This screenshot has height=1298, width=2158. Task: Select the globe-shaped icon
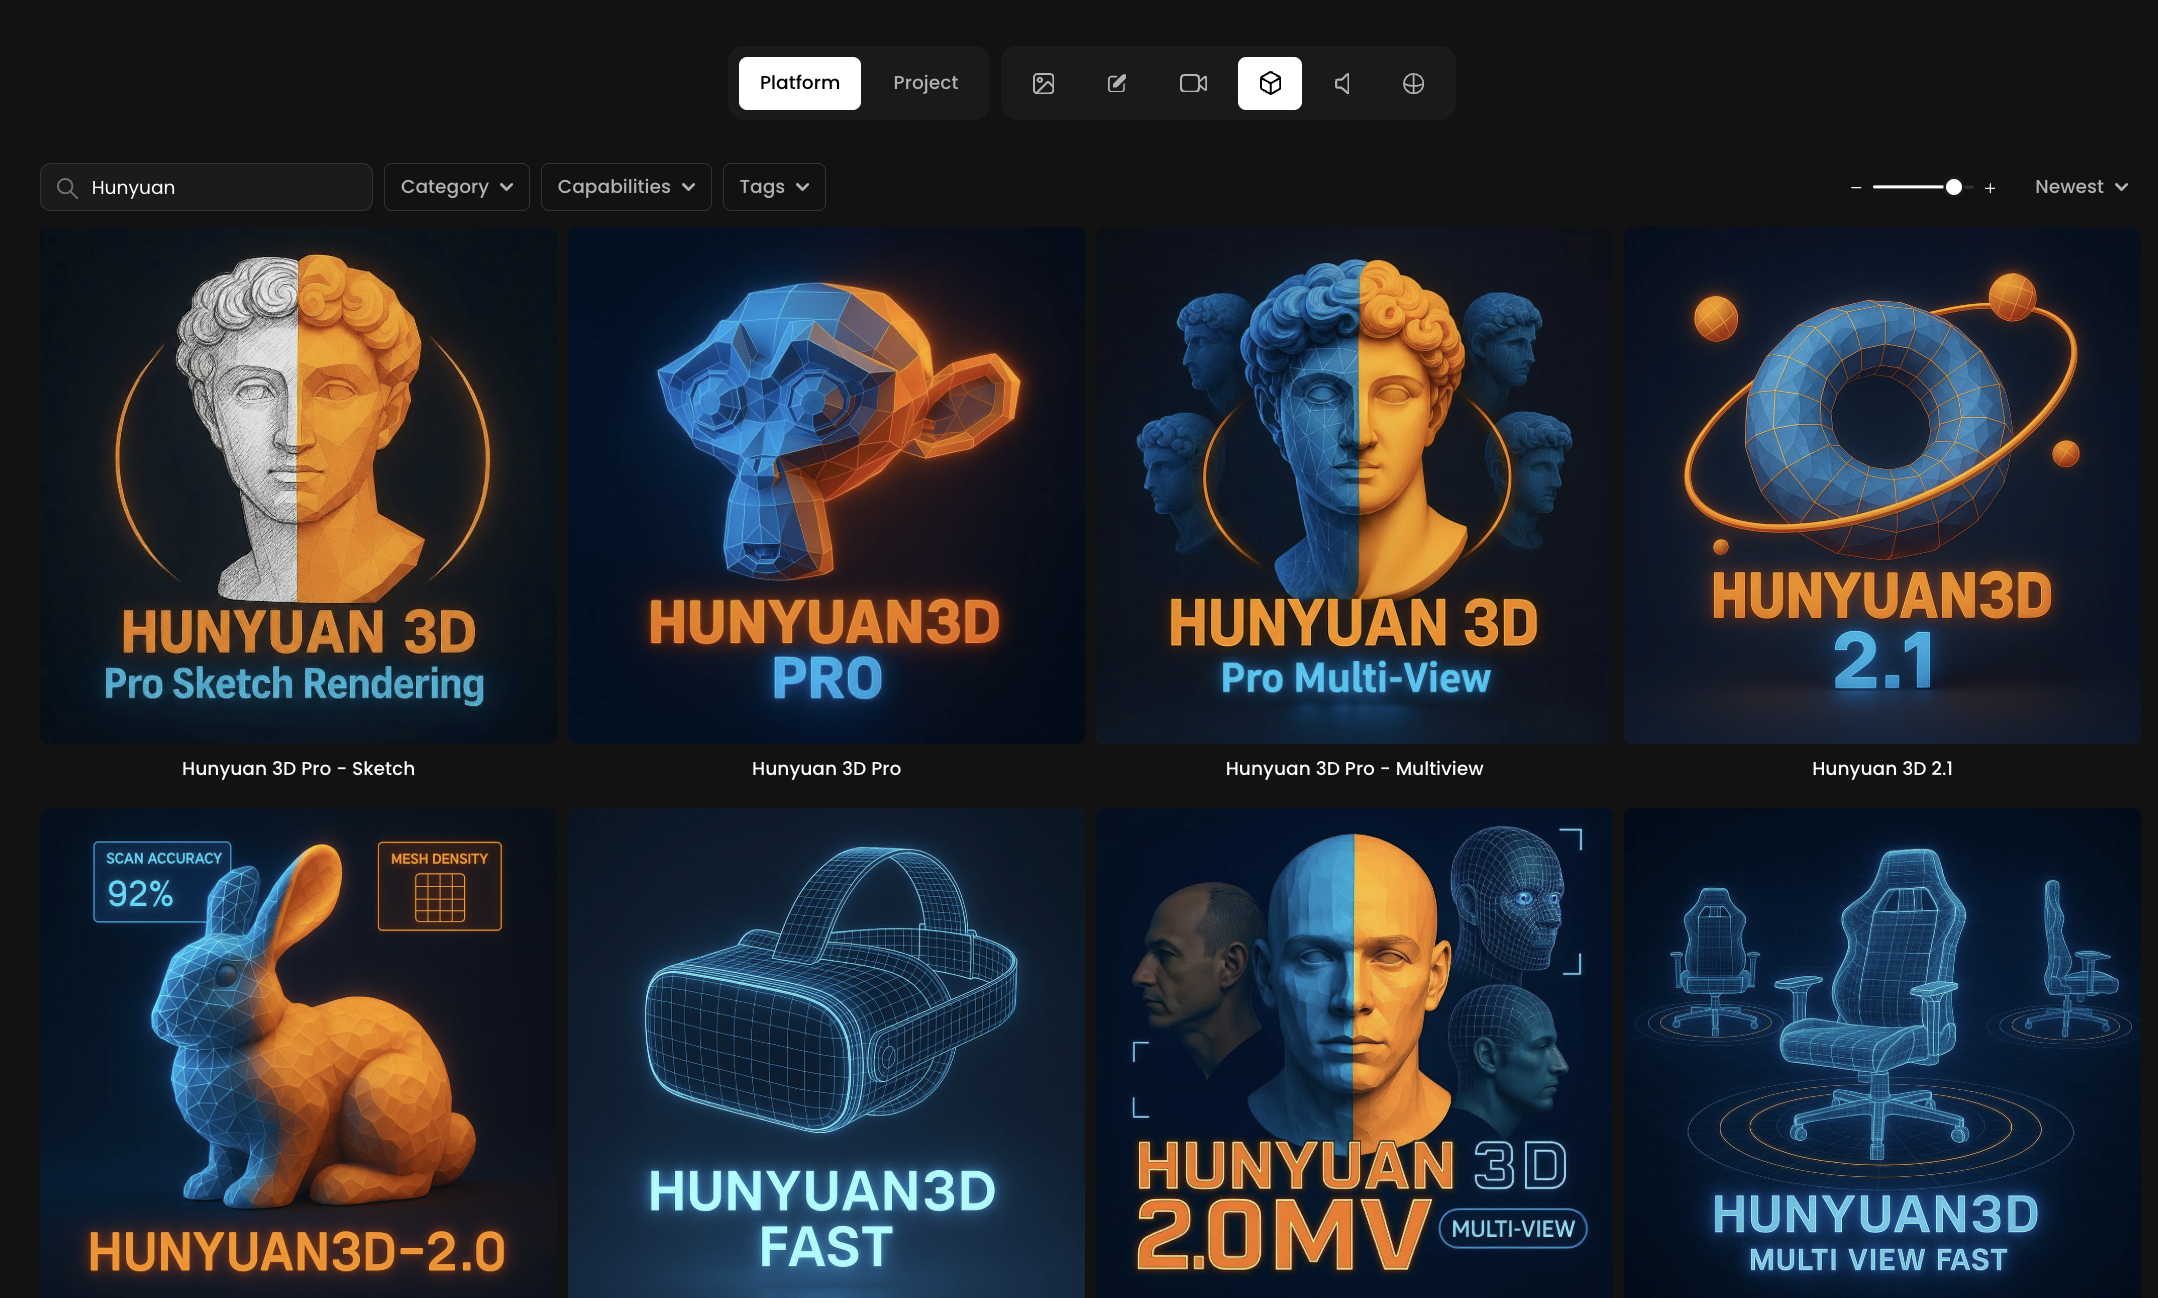point(1413,83)
